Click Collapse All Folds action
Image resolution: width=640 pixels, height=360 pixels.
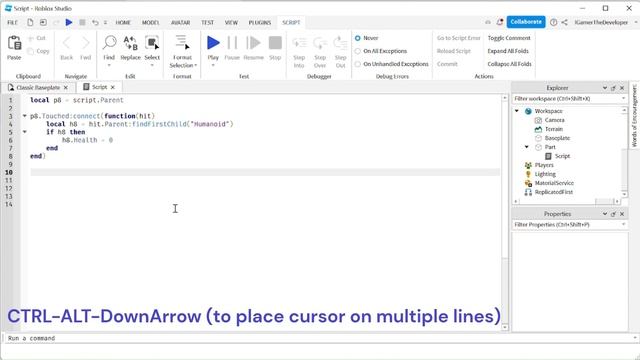pyautogui.click(x=509, y=64)
